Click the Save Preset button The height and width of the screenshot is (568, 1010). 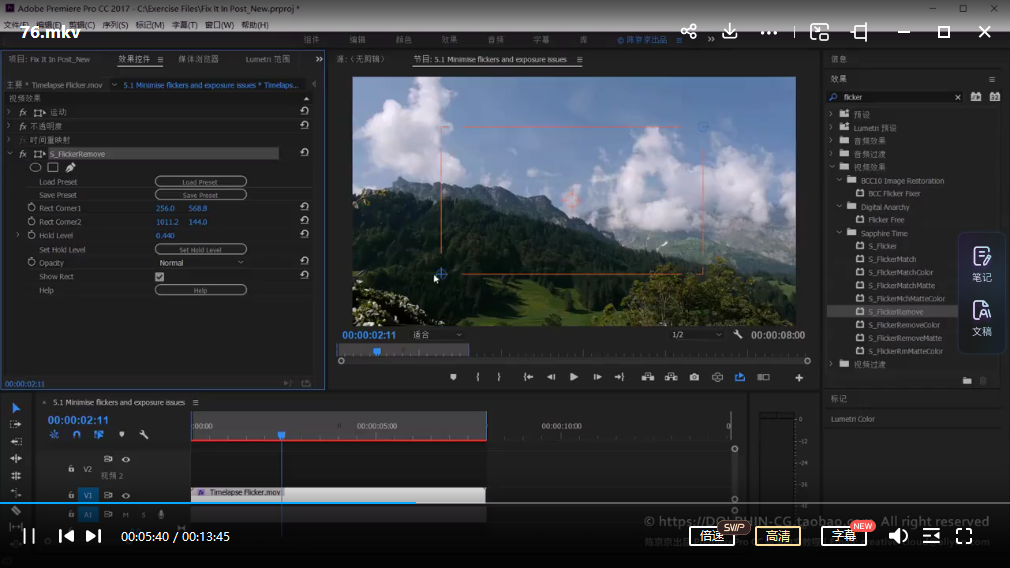point(201,194)
